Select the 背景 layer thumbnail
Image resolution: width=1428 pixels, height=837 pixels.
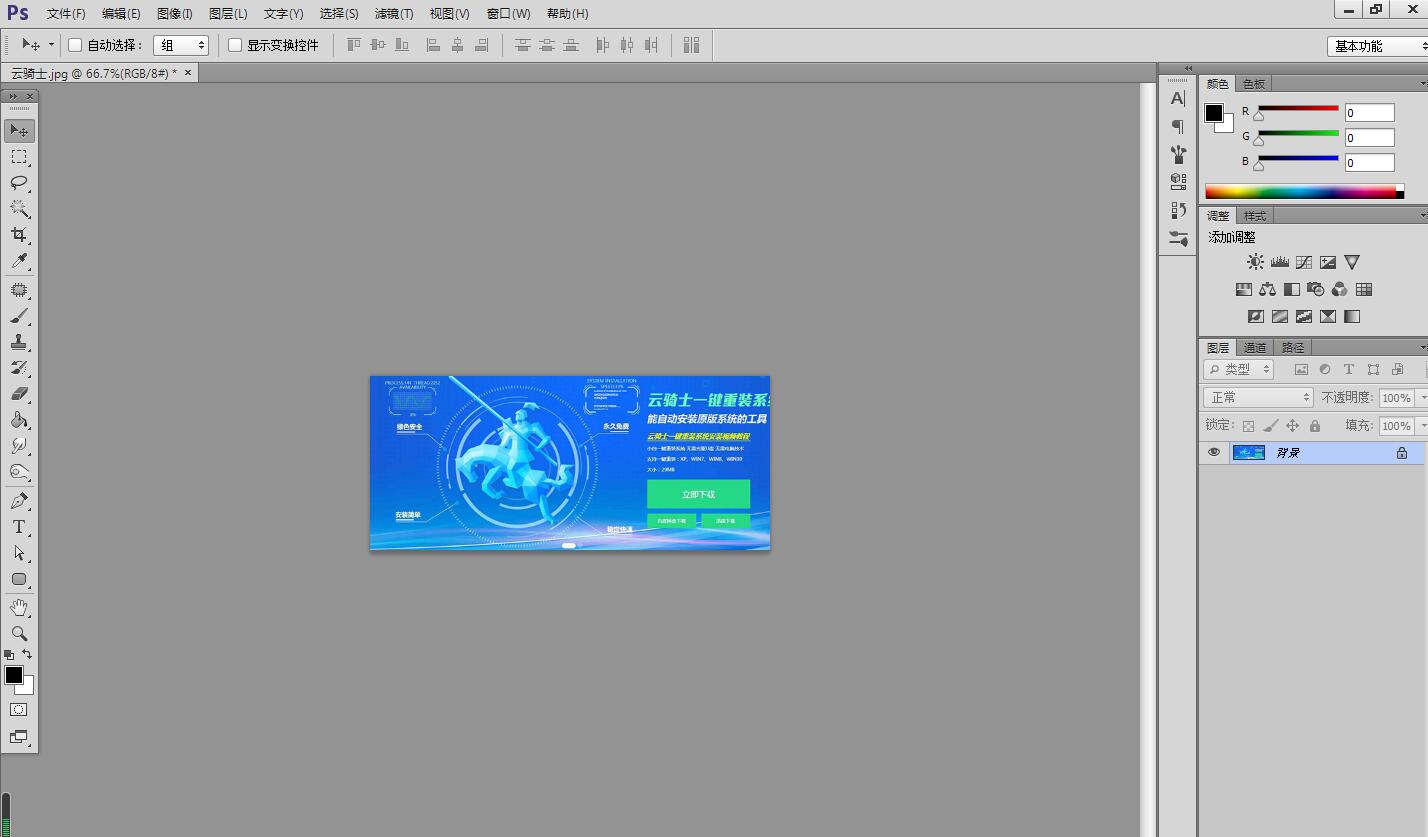pos(1248,452)
